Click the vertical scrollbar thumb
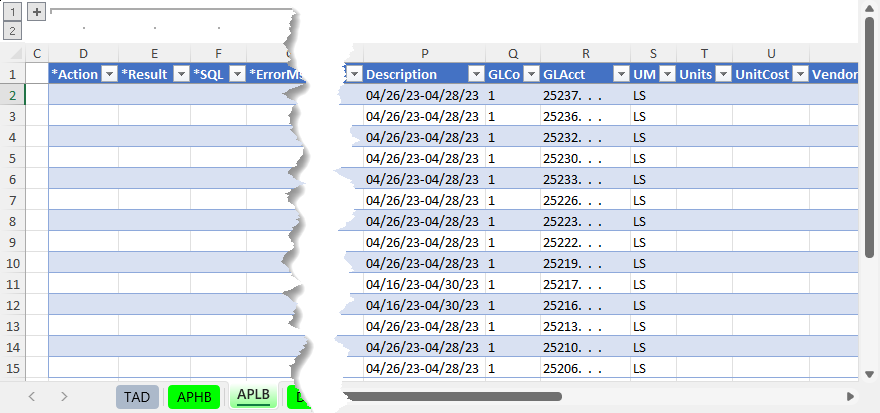The width and height of the screenshot is (880, 413). [x=869, y=137]
